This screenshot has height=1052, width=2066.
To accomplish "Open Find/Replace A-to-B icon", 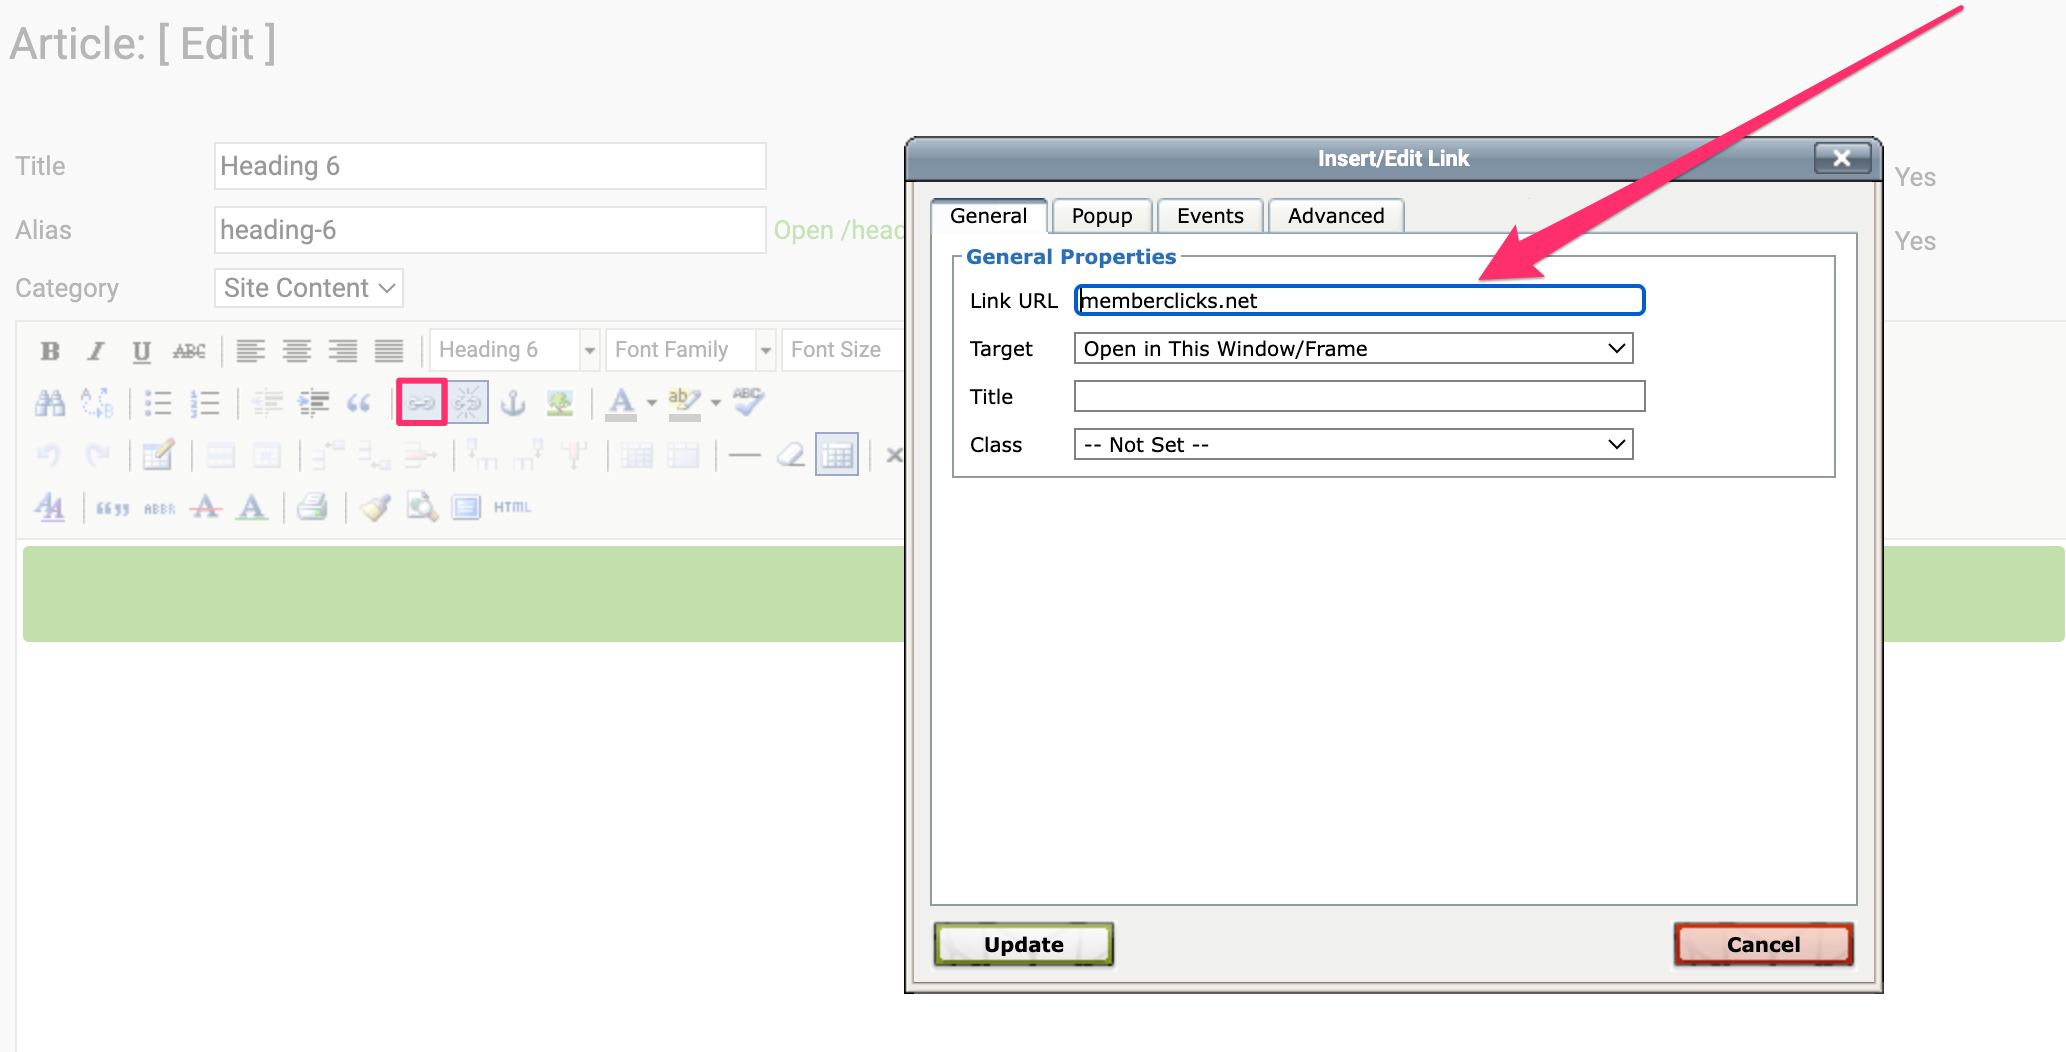I will (x=97, y=403).
